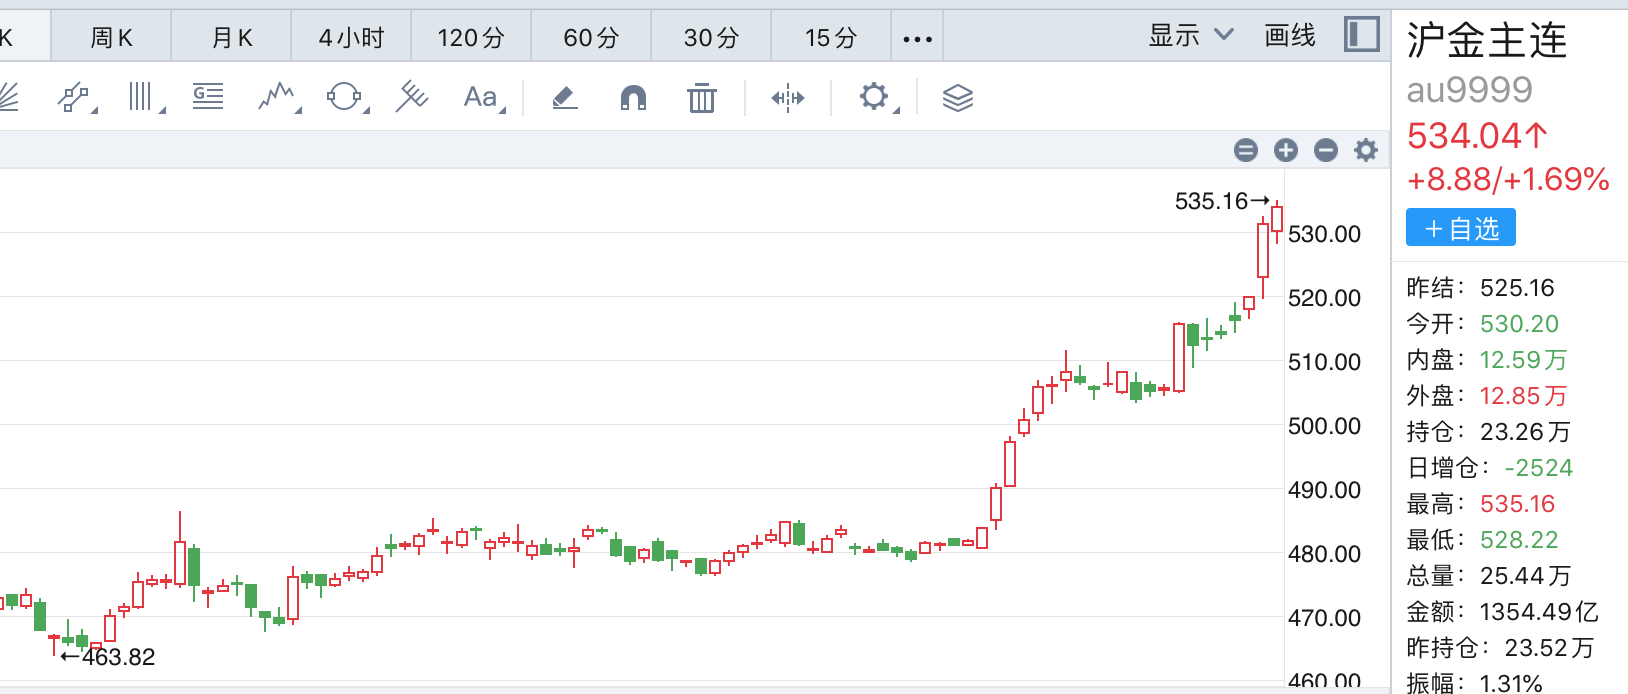Click the 画线 drawing tools button
This screenshot has width=1628, height=694.
coord(1290,36)
